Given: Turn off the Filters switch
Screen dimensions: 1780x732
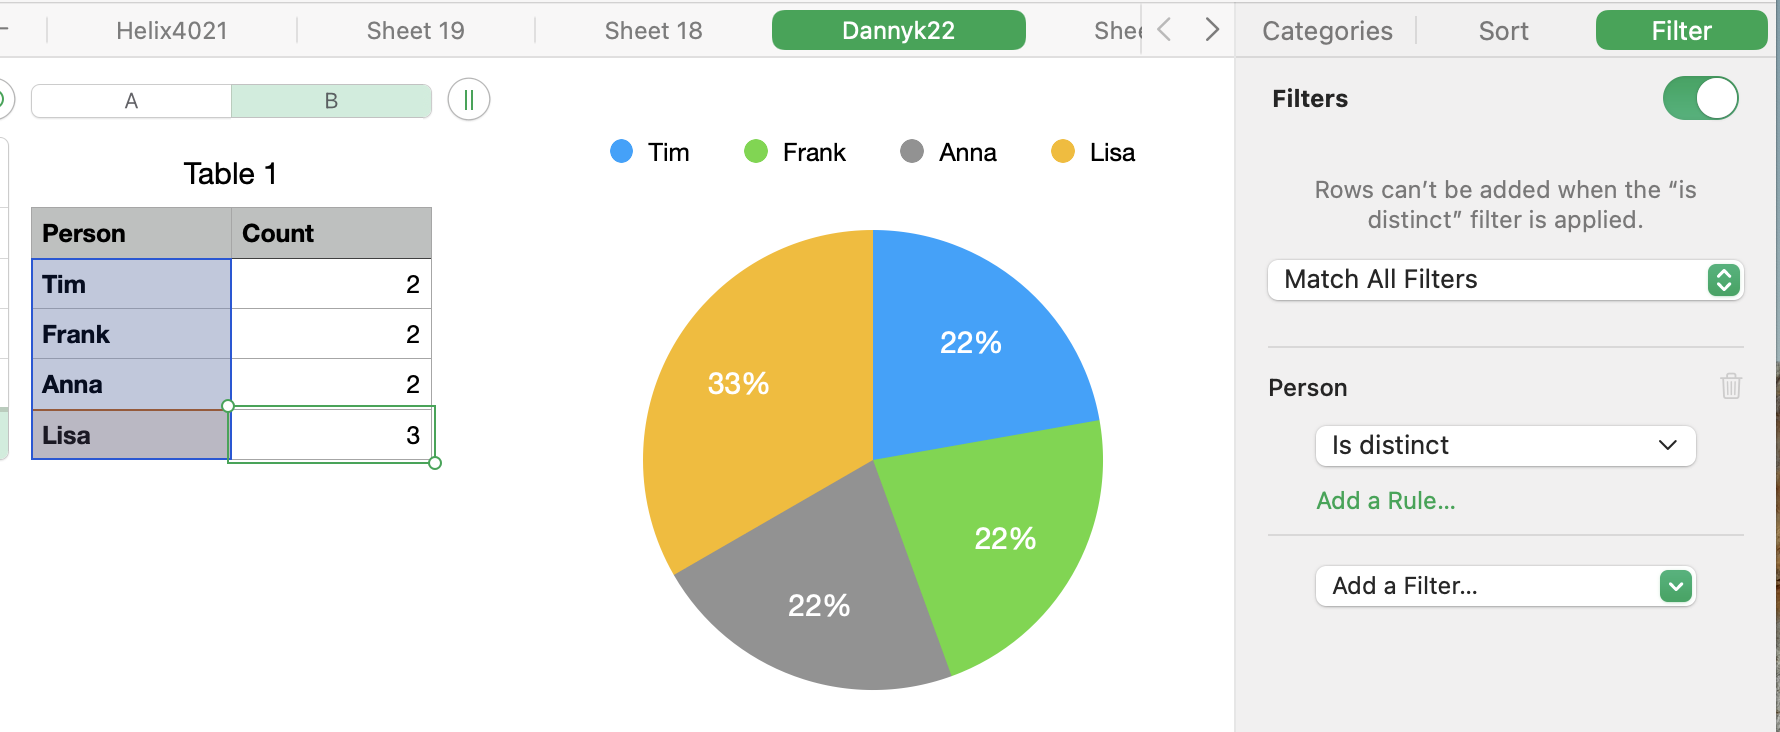Looking at the screenshot, I should click(x=1700, y=98).
